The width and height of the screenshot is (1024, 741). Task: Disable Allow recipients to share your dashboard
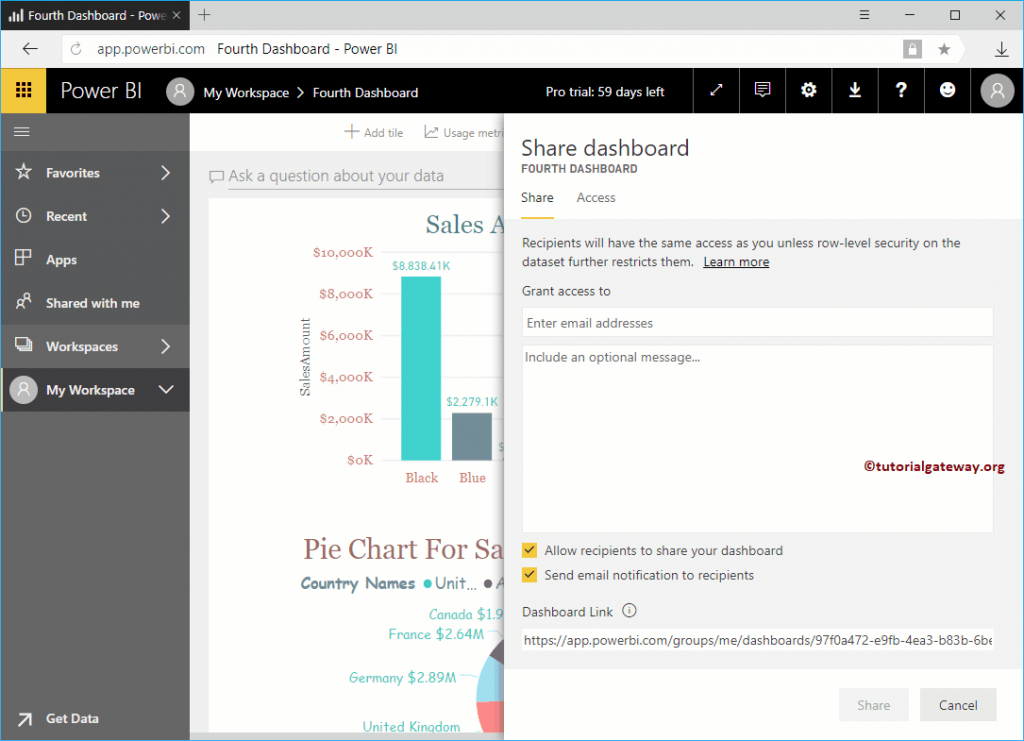529,550
